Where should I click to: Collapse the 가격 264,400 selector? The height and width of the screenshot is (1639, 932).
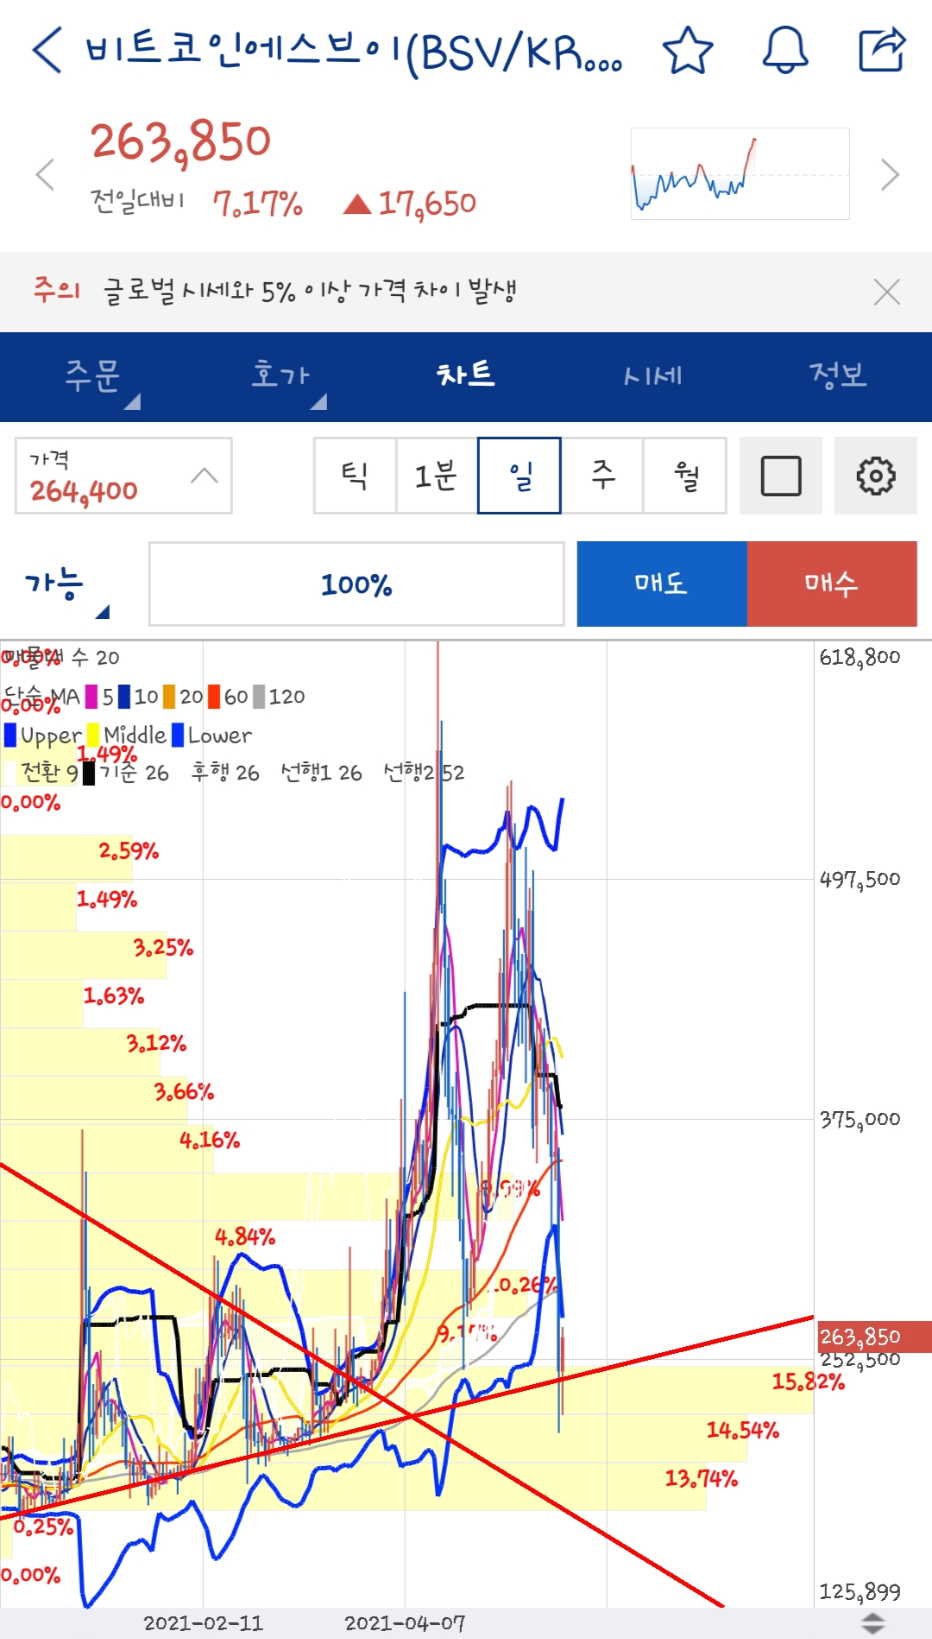click(x=124, y=476)
